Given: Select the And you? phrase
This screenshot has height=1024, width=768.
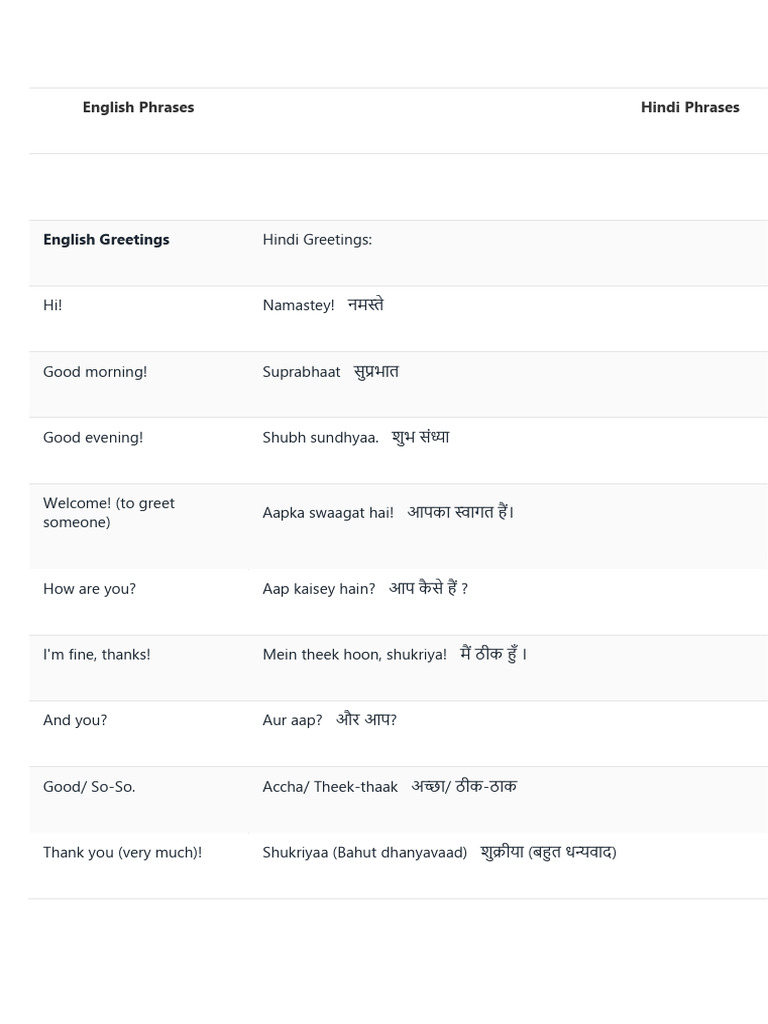Looking at the screenshot, I should [x=75, y=720].
